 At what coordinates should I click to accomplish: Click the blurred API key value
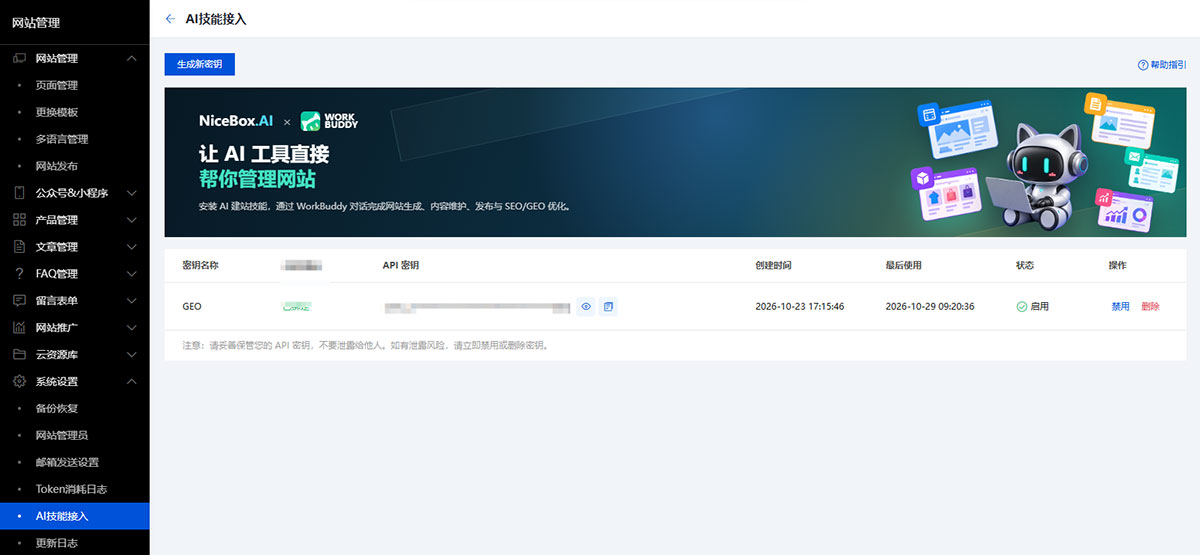tap(477, 306)
